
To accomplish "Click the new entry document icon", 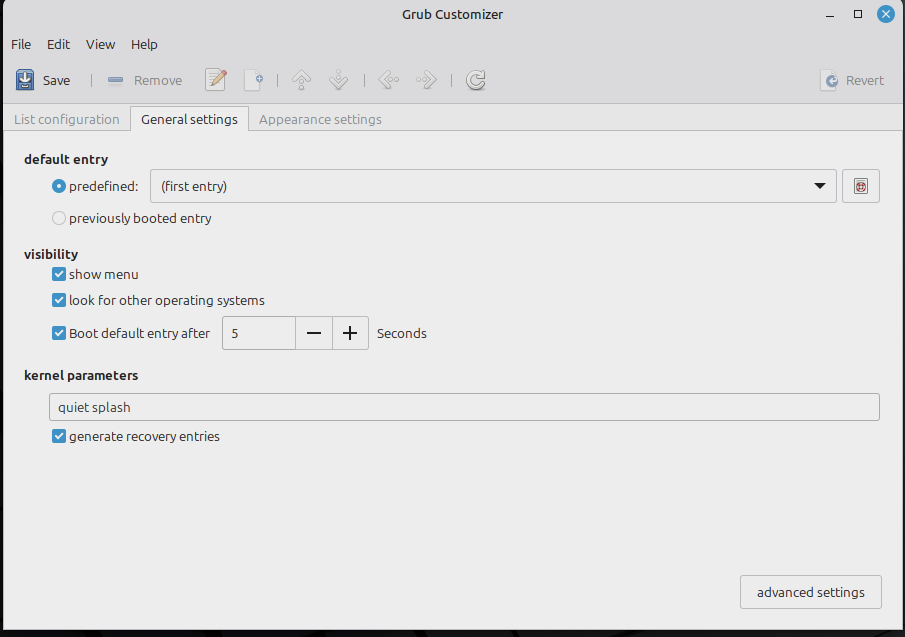I will [254, 80].
